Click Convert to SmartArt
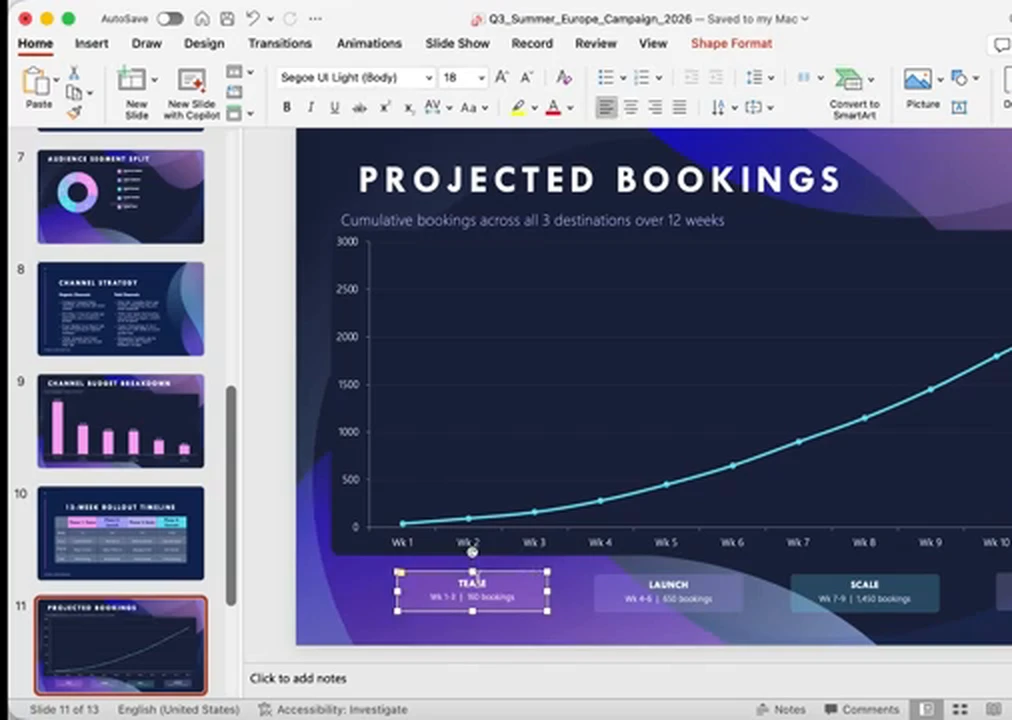The height and width of the screenshot is (720, 1012). click(x=854, y=94)
